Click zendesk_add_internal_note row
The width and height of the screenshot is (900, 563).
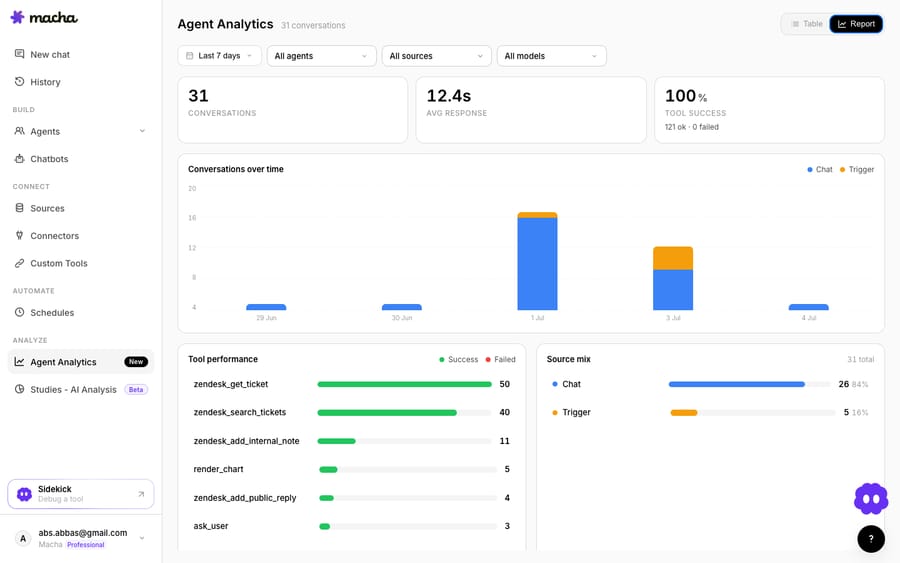coord(351,441)
